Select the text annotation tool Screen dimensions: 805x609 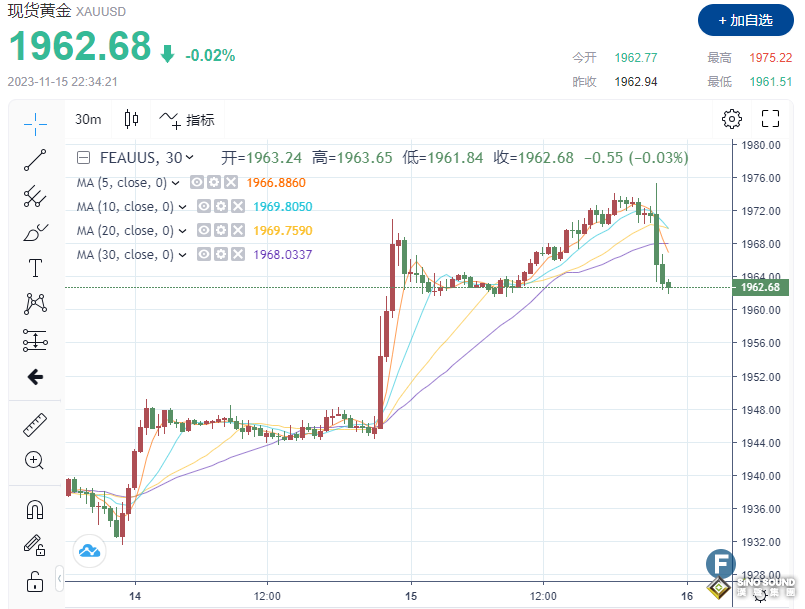point(35,268)
